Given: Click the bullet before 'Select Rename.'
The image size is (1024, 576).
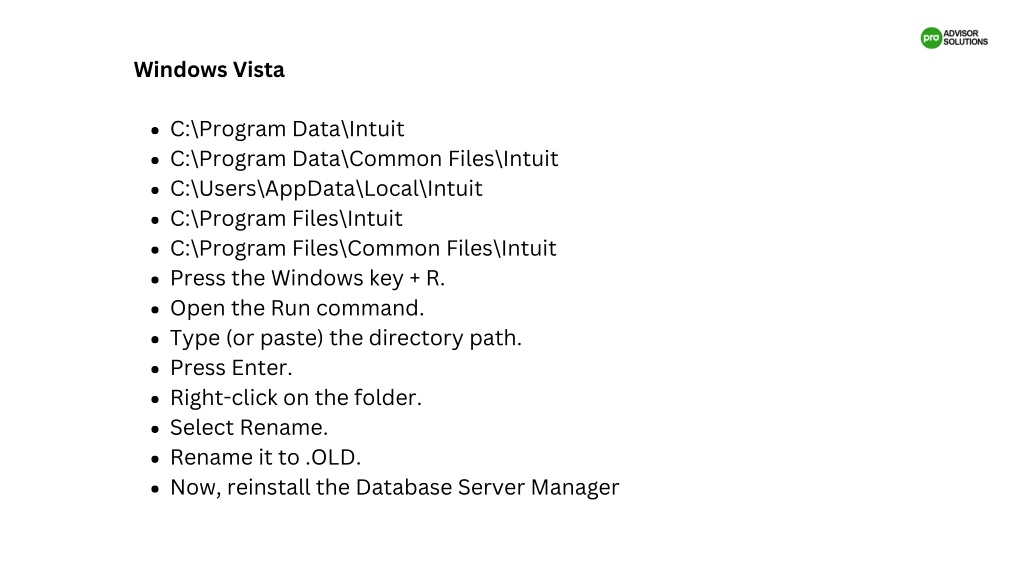Looking at the screenshot, I should [x=155, y=430].
